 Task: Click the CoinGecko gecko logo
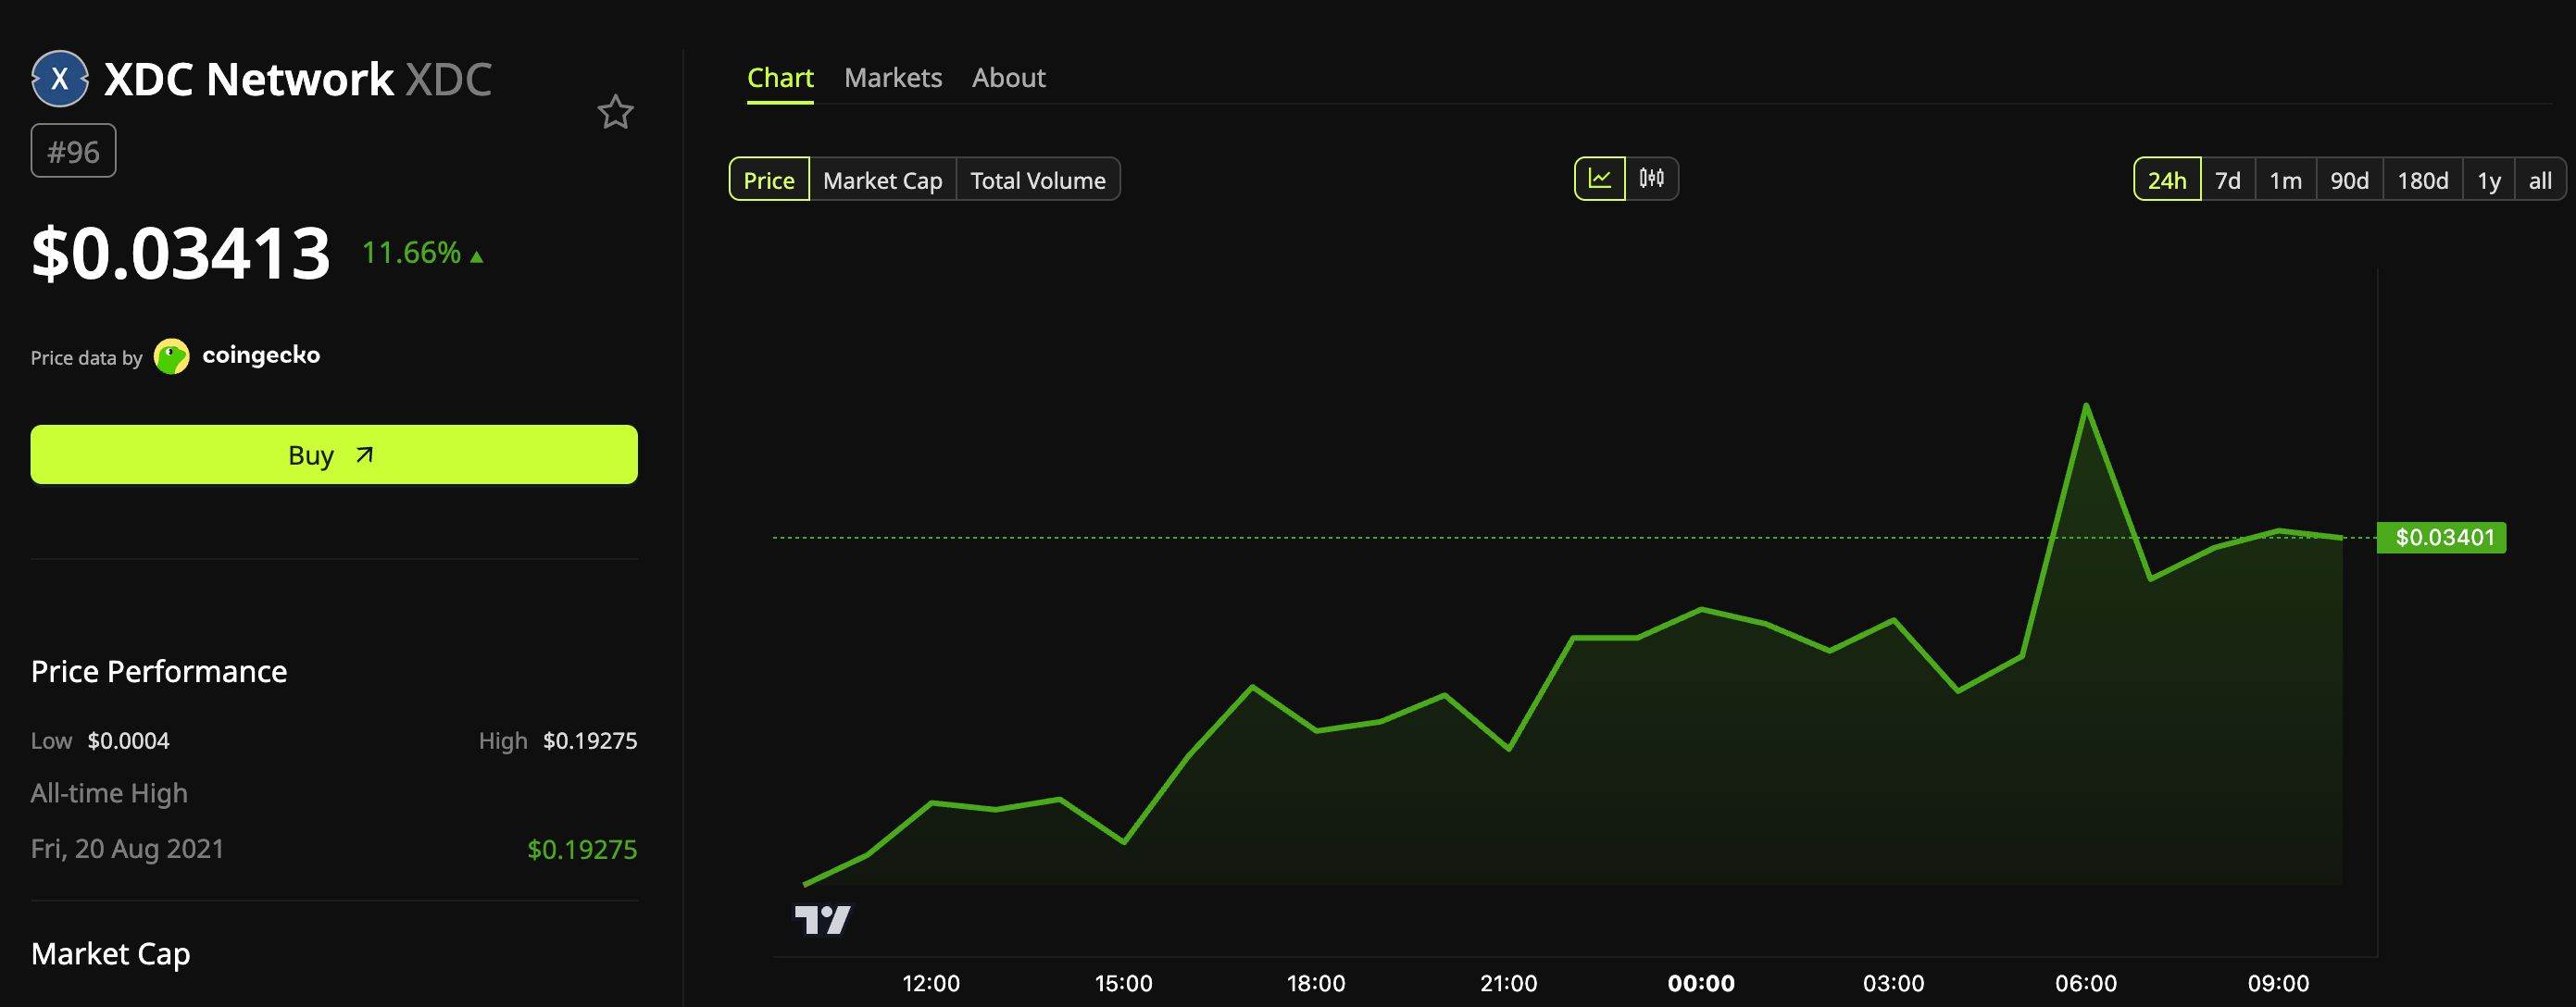click(172, 357)
